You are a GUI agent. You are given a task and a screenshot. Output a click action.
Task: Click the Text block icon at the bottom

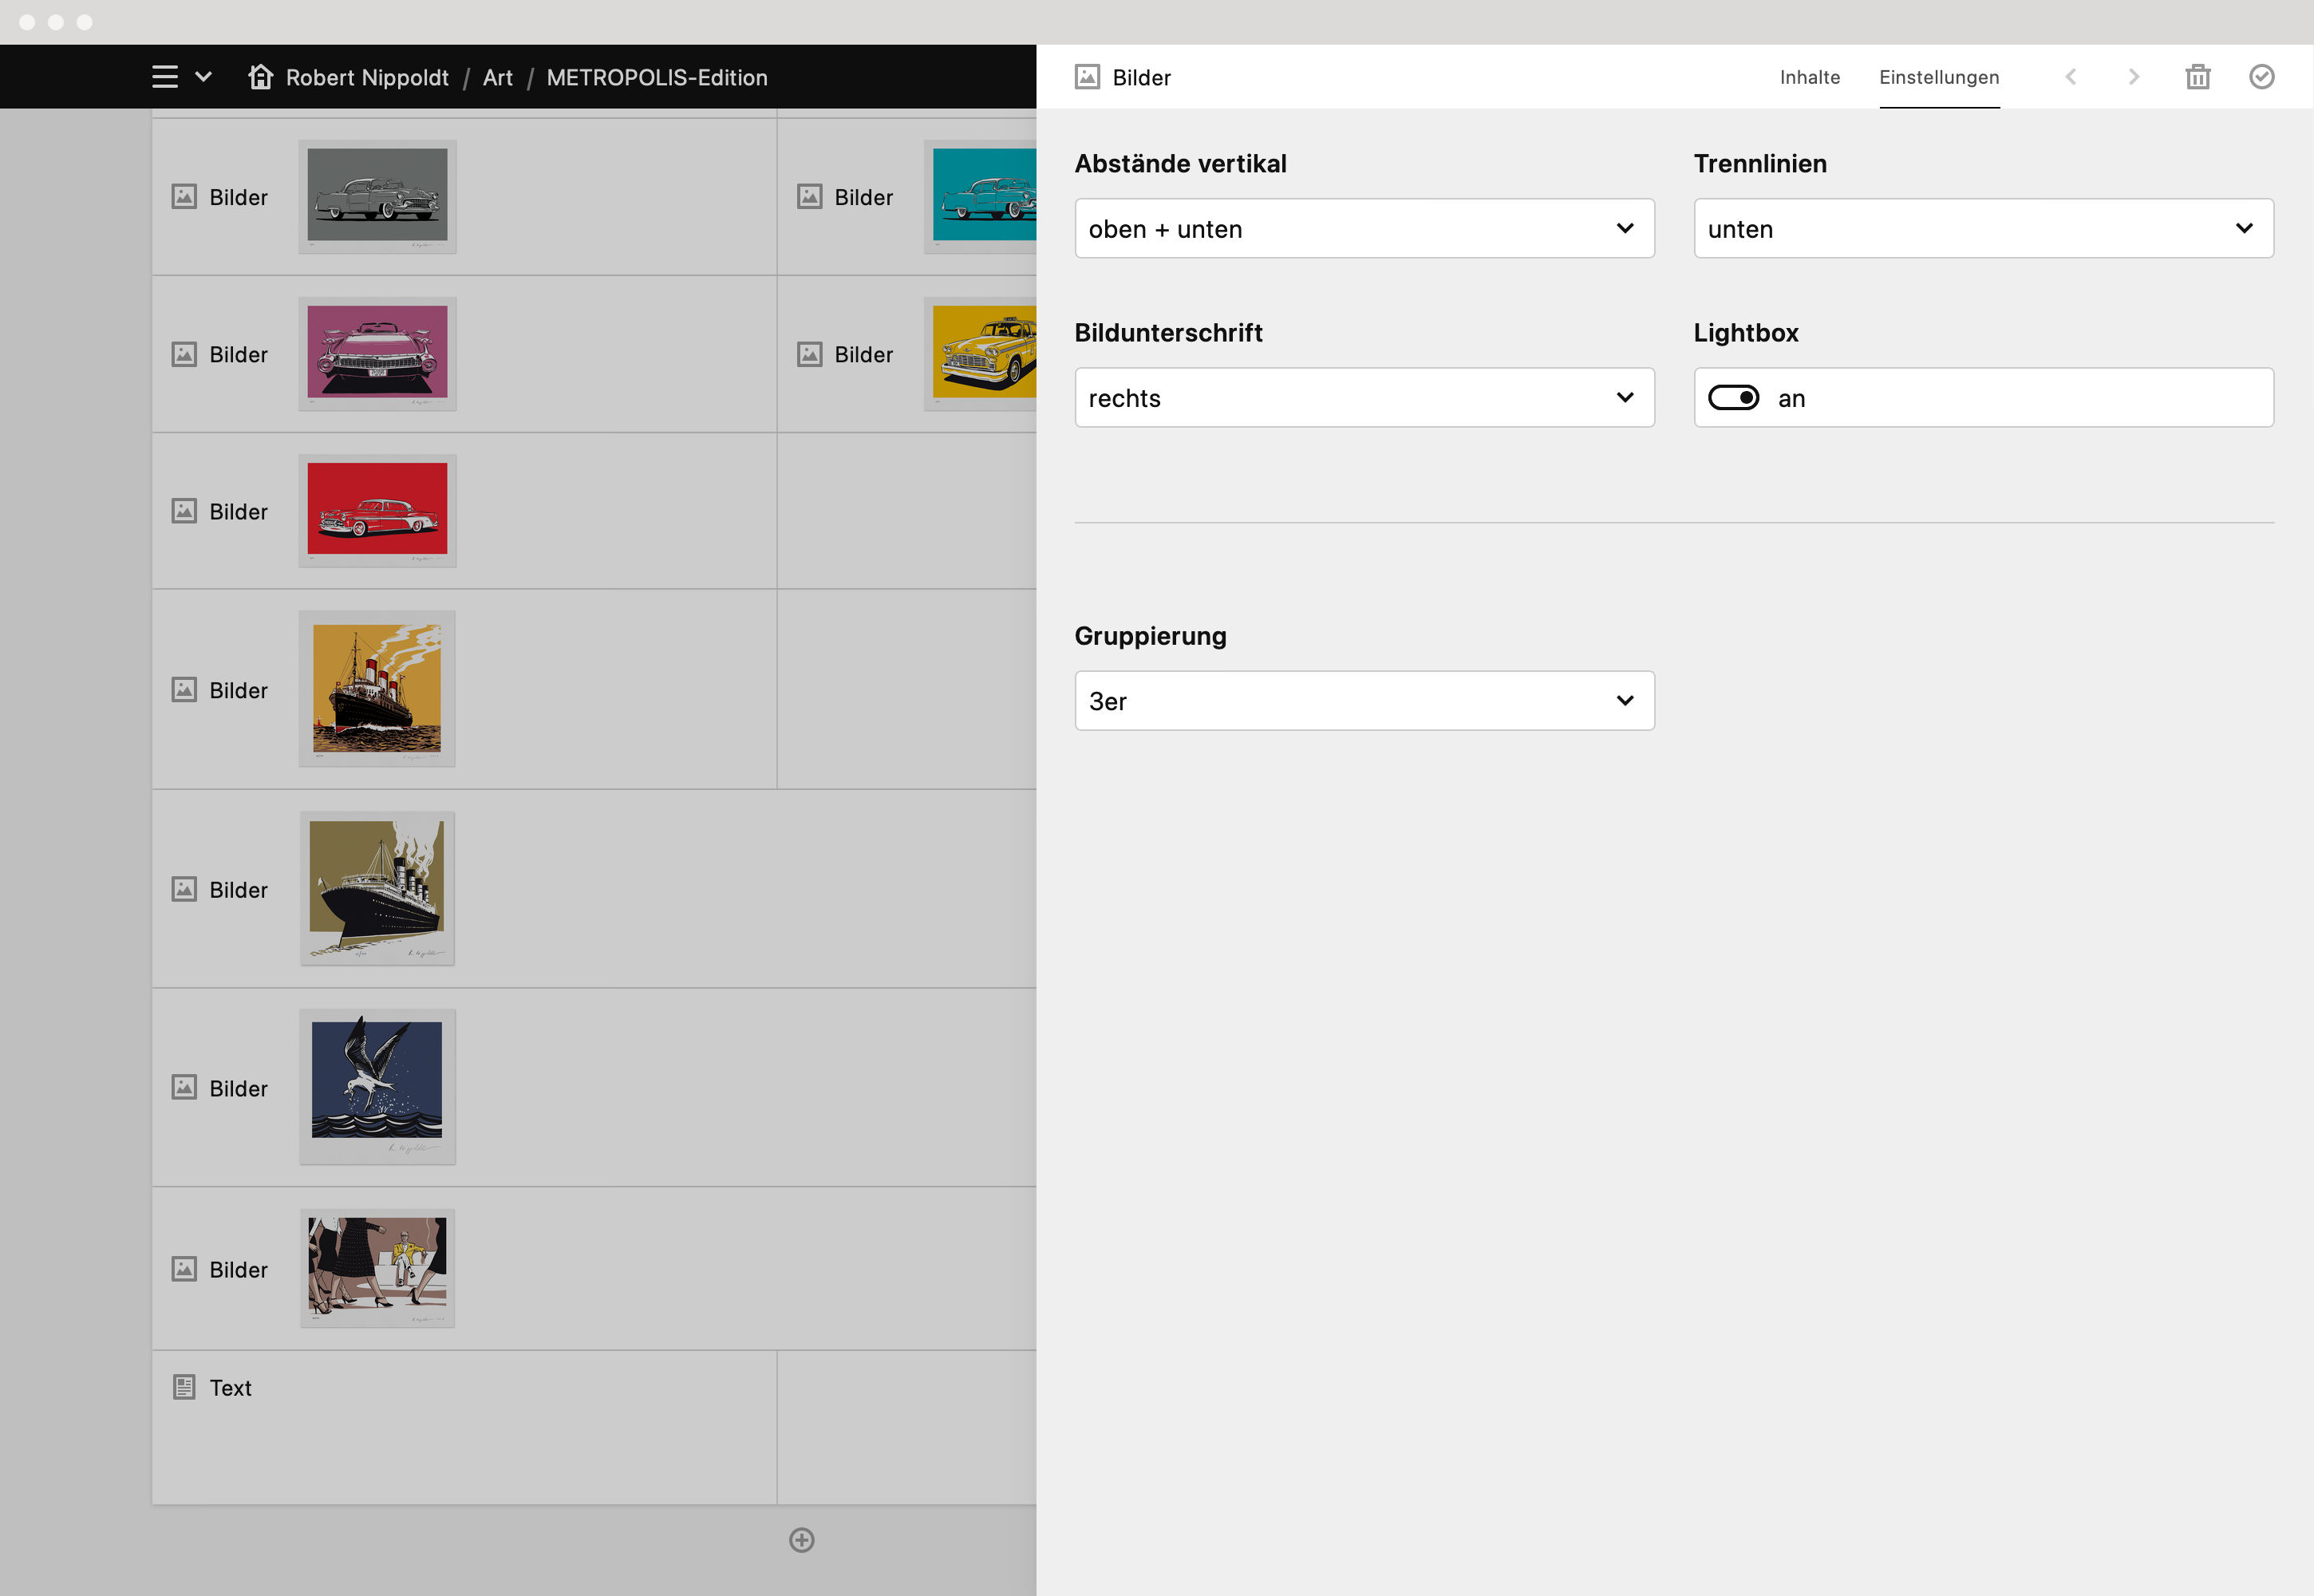pyautogui.click(x=184, y=1387)
